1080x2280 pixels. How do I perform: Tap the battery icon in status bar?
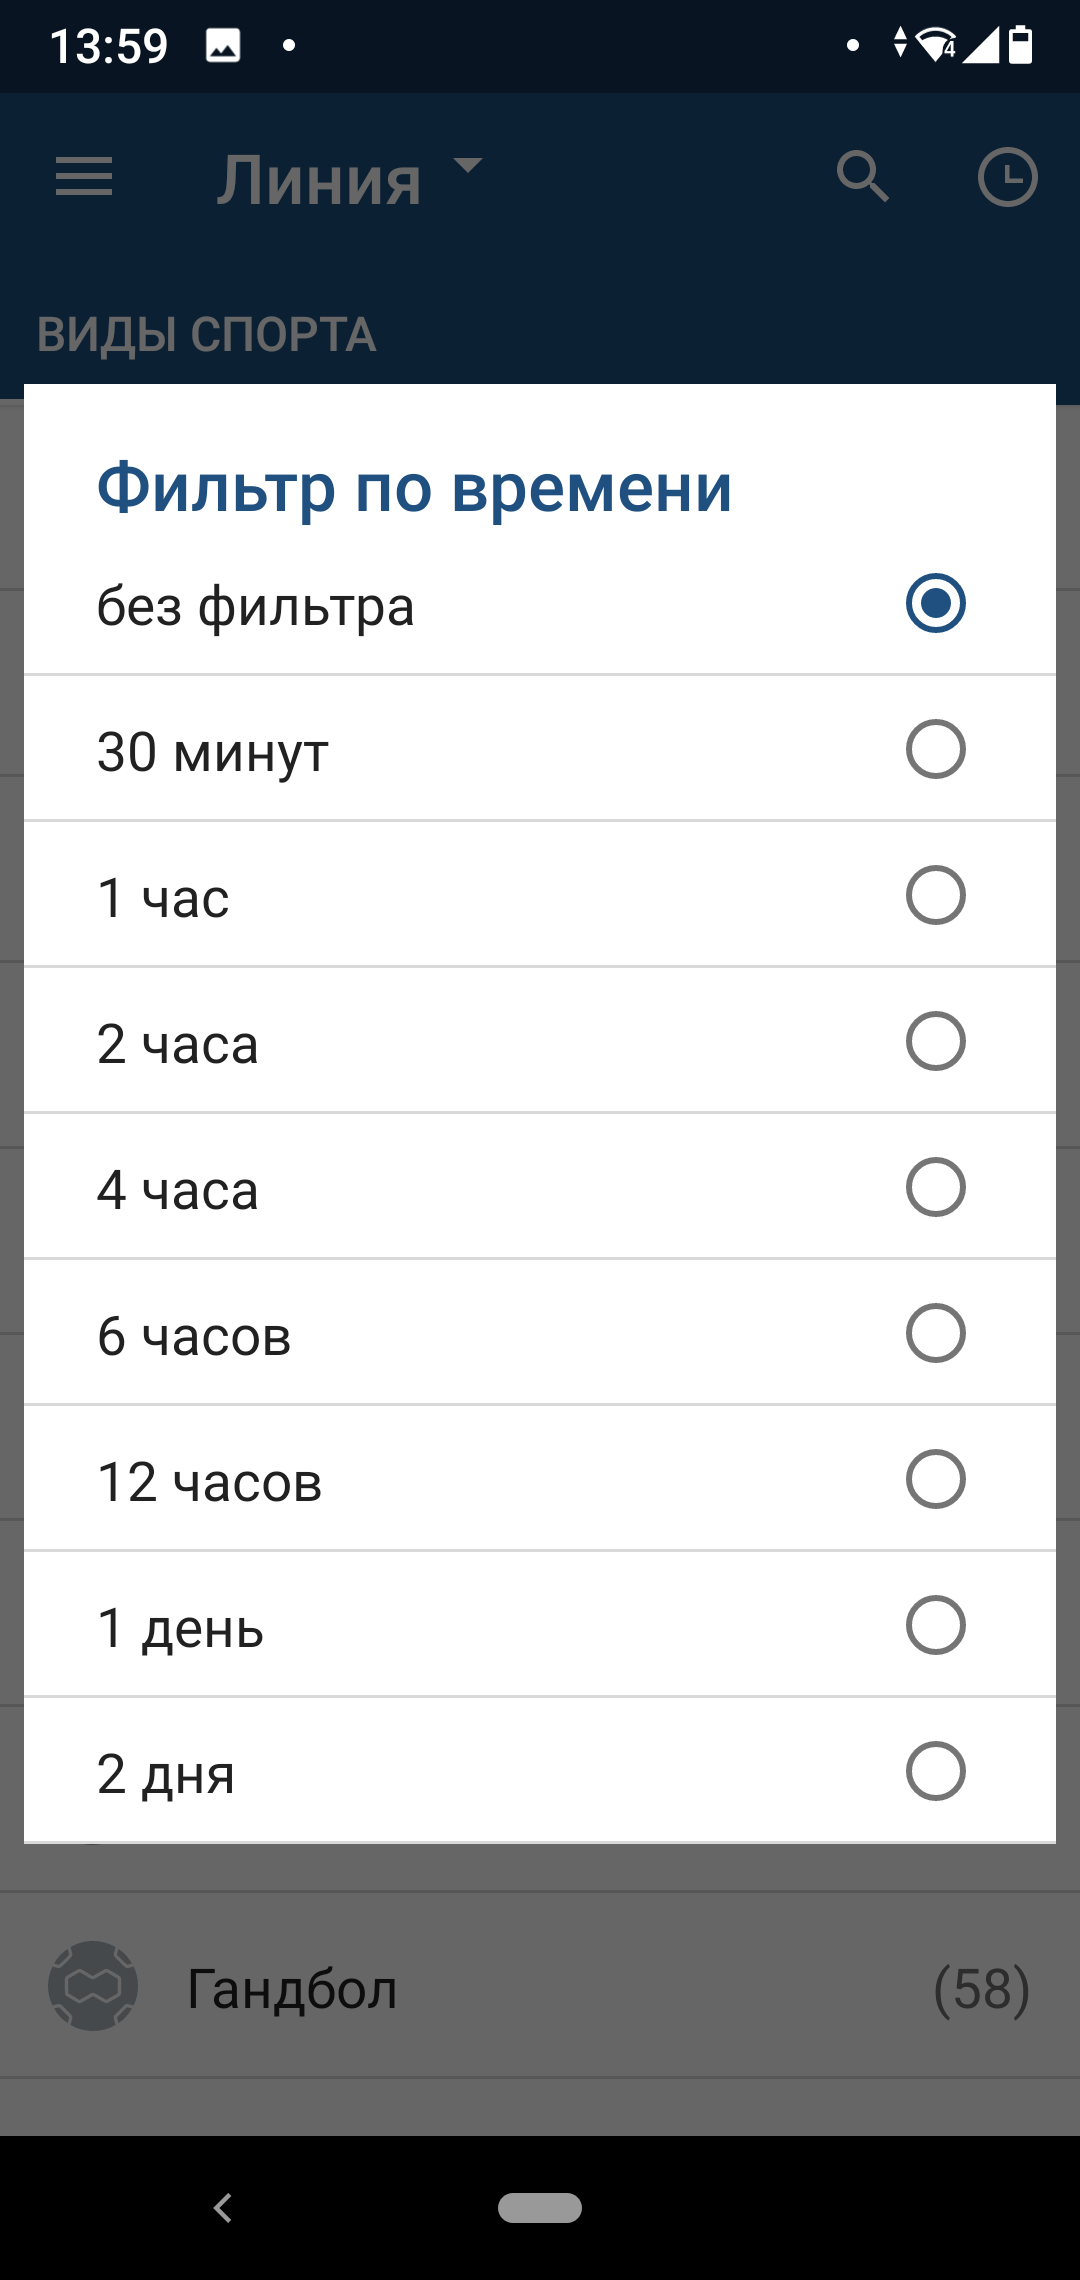(x=1020, y=46)
